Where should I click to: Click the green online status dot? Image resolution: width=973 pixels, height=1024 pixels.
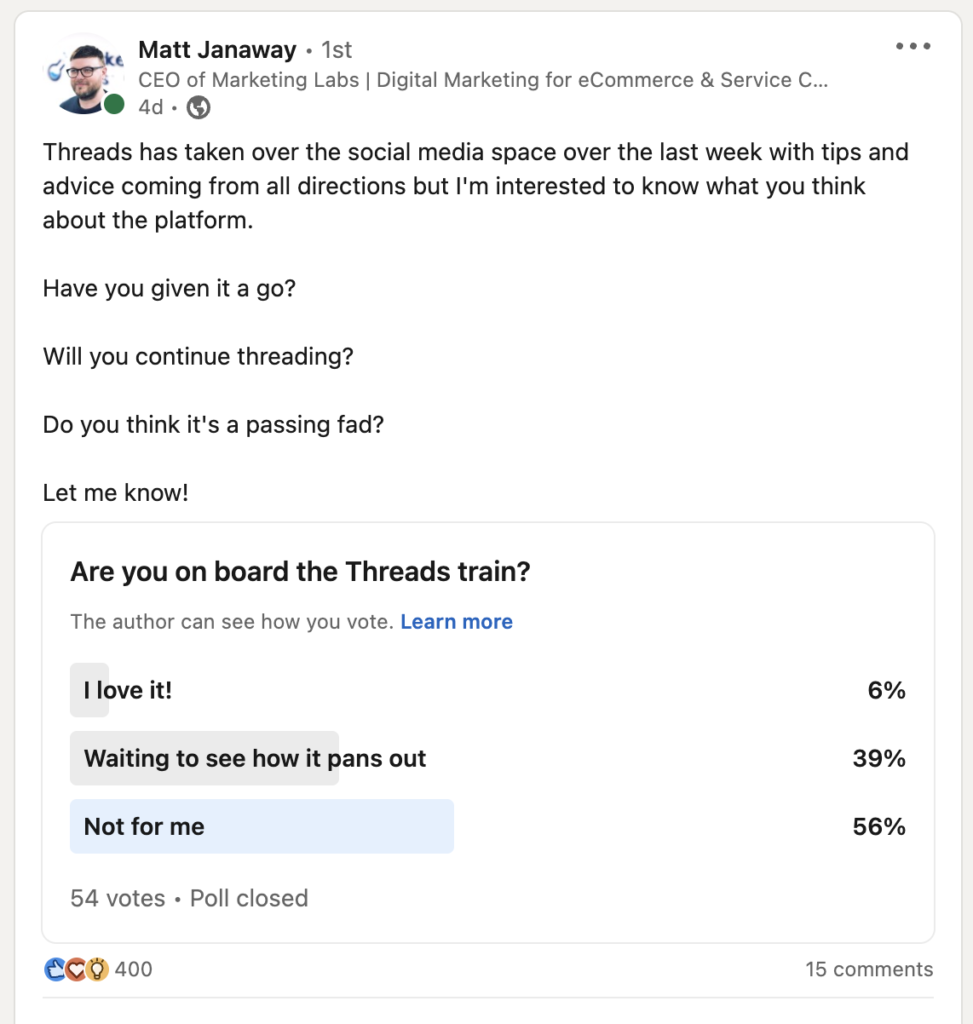point(114,104)
